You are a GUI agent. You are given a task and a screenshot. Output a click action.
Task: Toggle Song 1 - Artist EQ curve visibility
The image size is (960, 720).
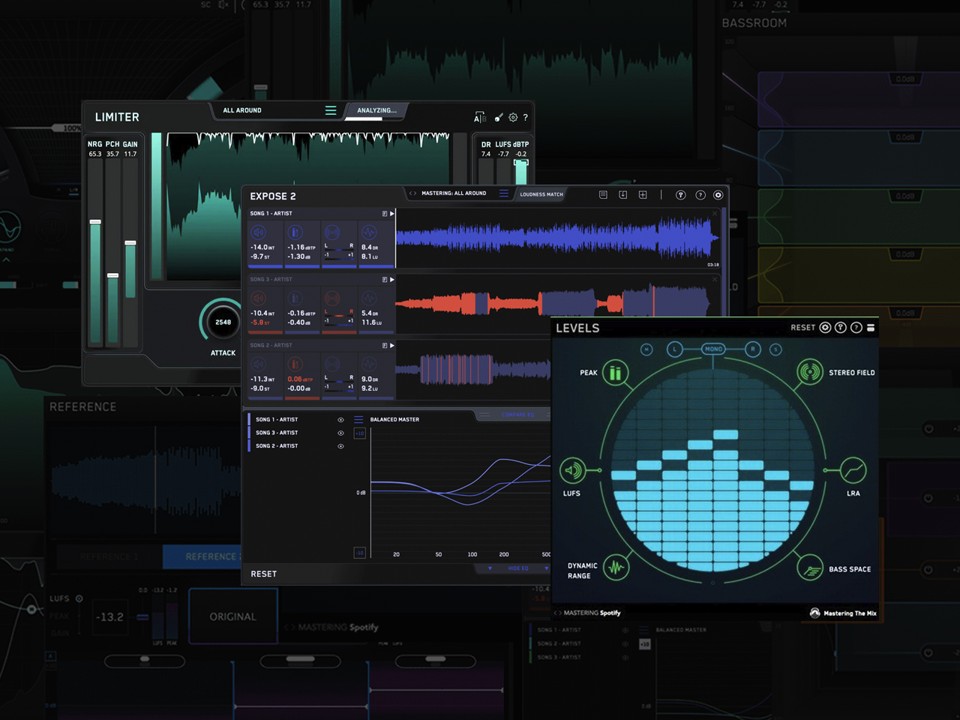point(340,420)
